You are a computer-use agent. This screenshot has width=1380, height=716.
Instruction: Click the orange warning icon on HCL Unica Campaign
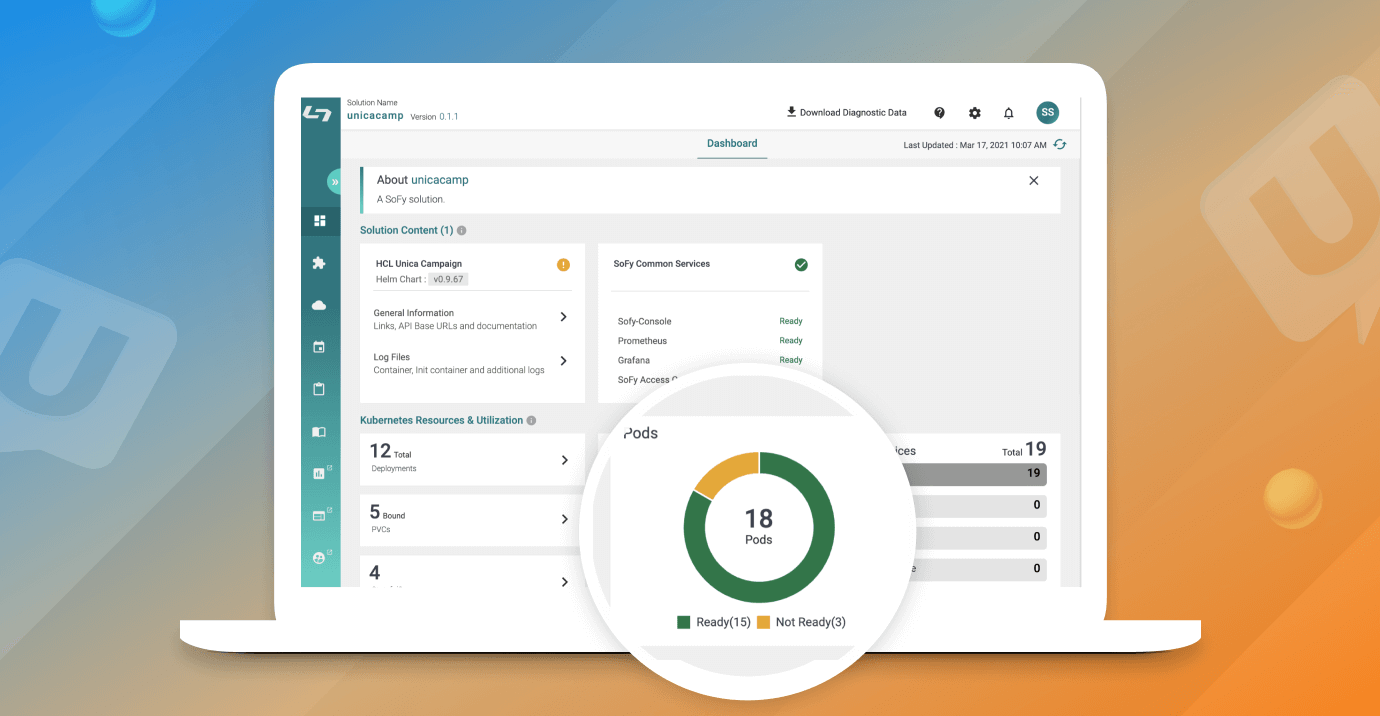[563, 265]
